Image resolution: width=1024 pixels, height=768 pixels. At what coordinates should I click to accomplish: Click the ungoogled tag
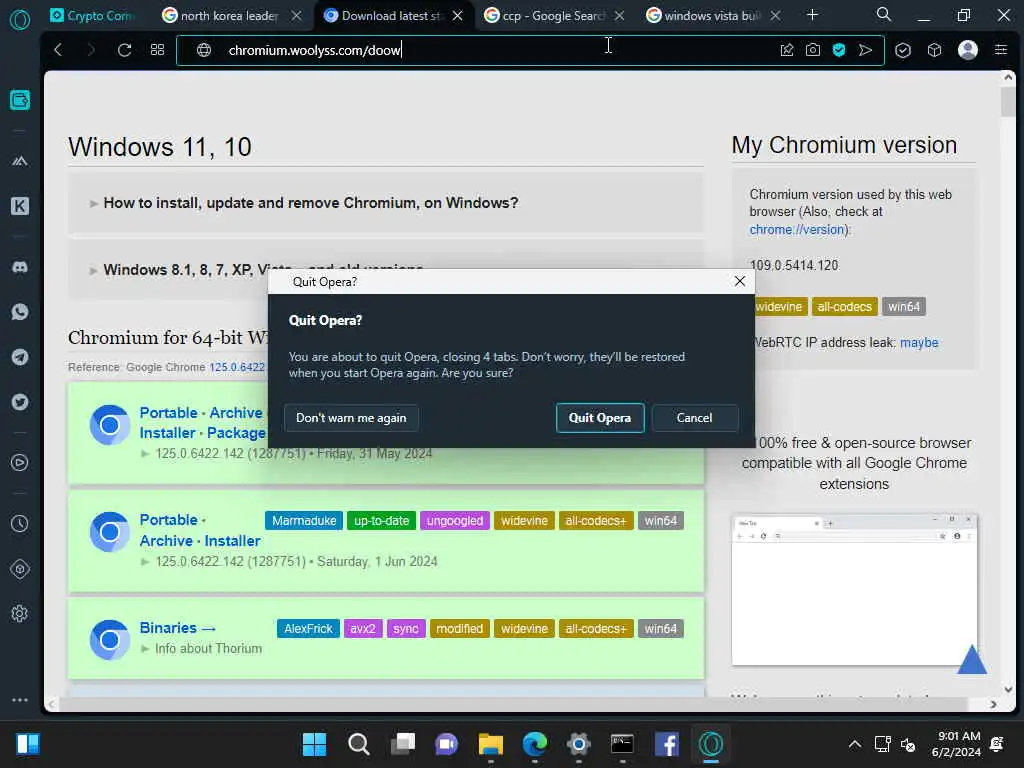(x=455, y=520)
